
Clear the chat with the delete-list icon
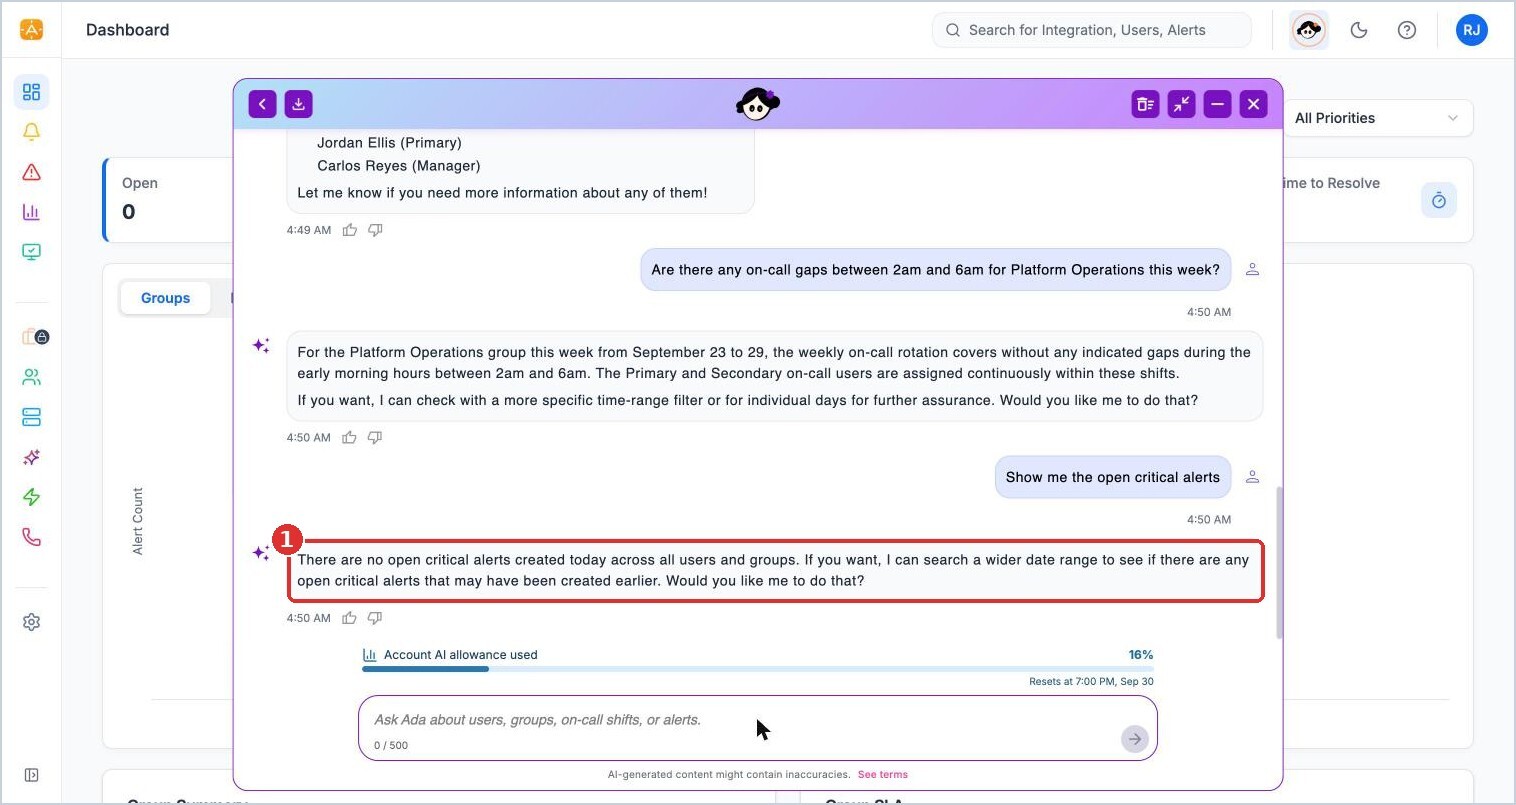[1146, 104]
